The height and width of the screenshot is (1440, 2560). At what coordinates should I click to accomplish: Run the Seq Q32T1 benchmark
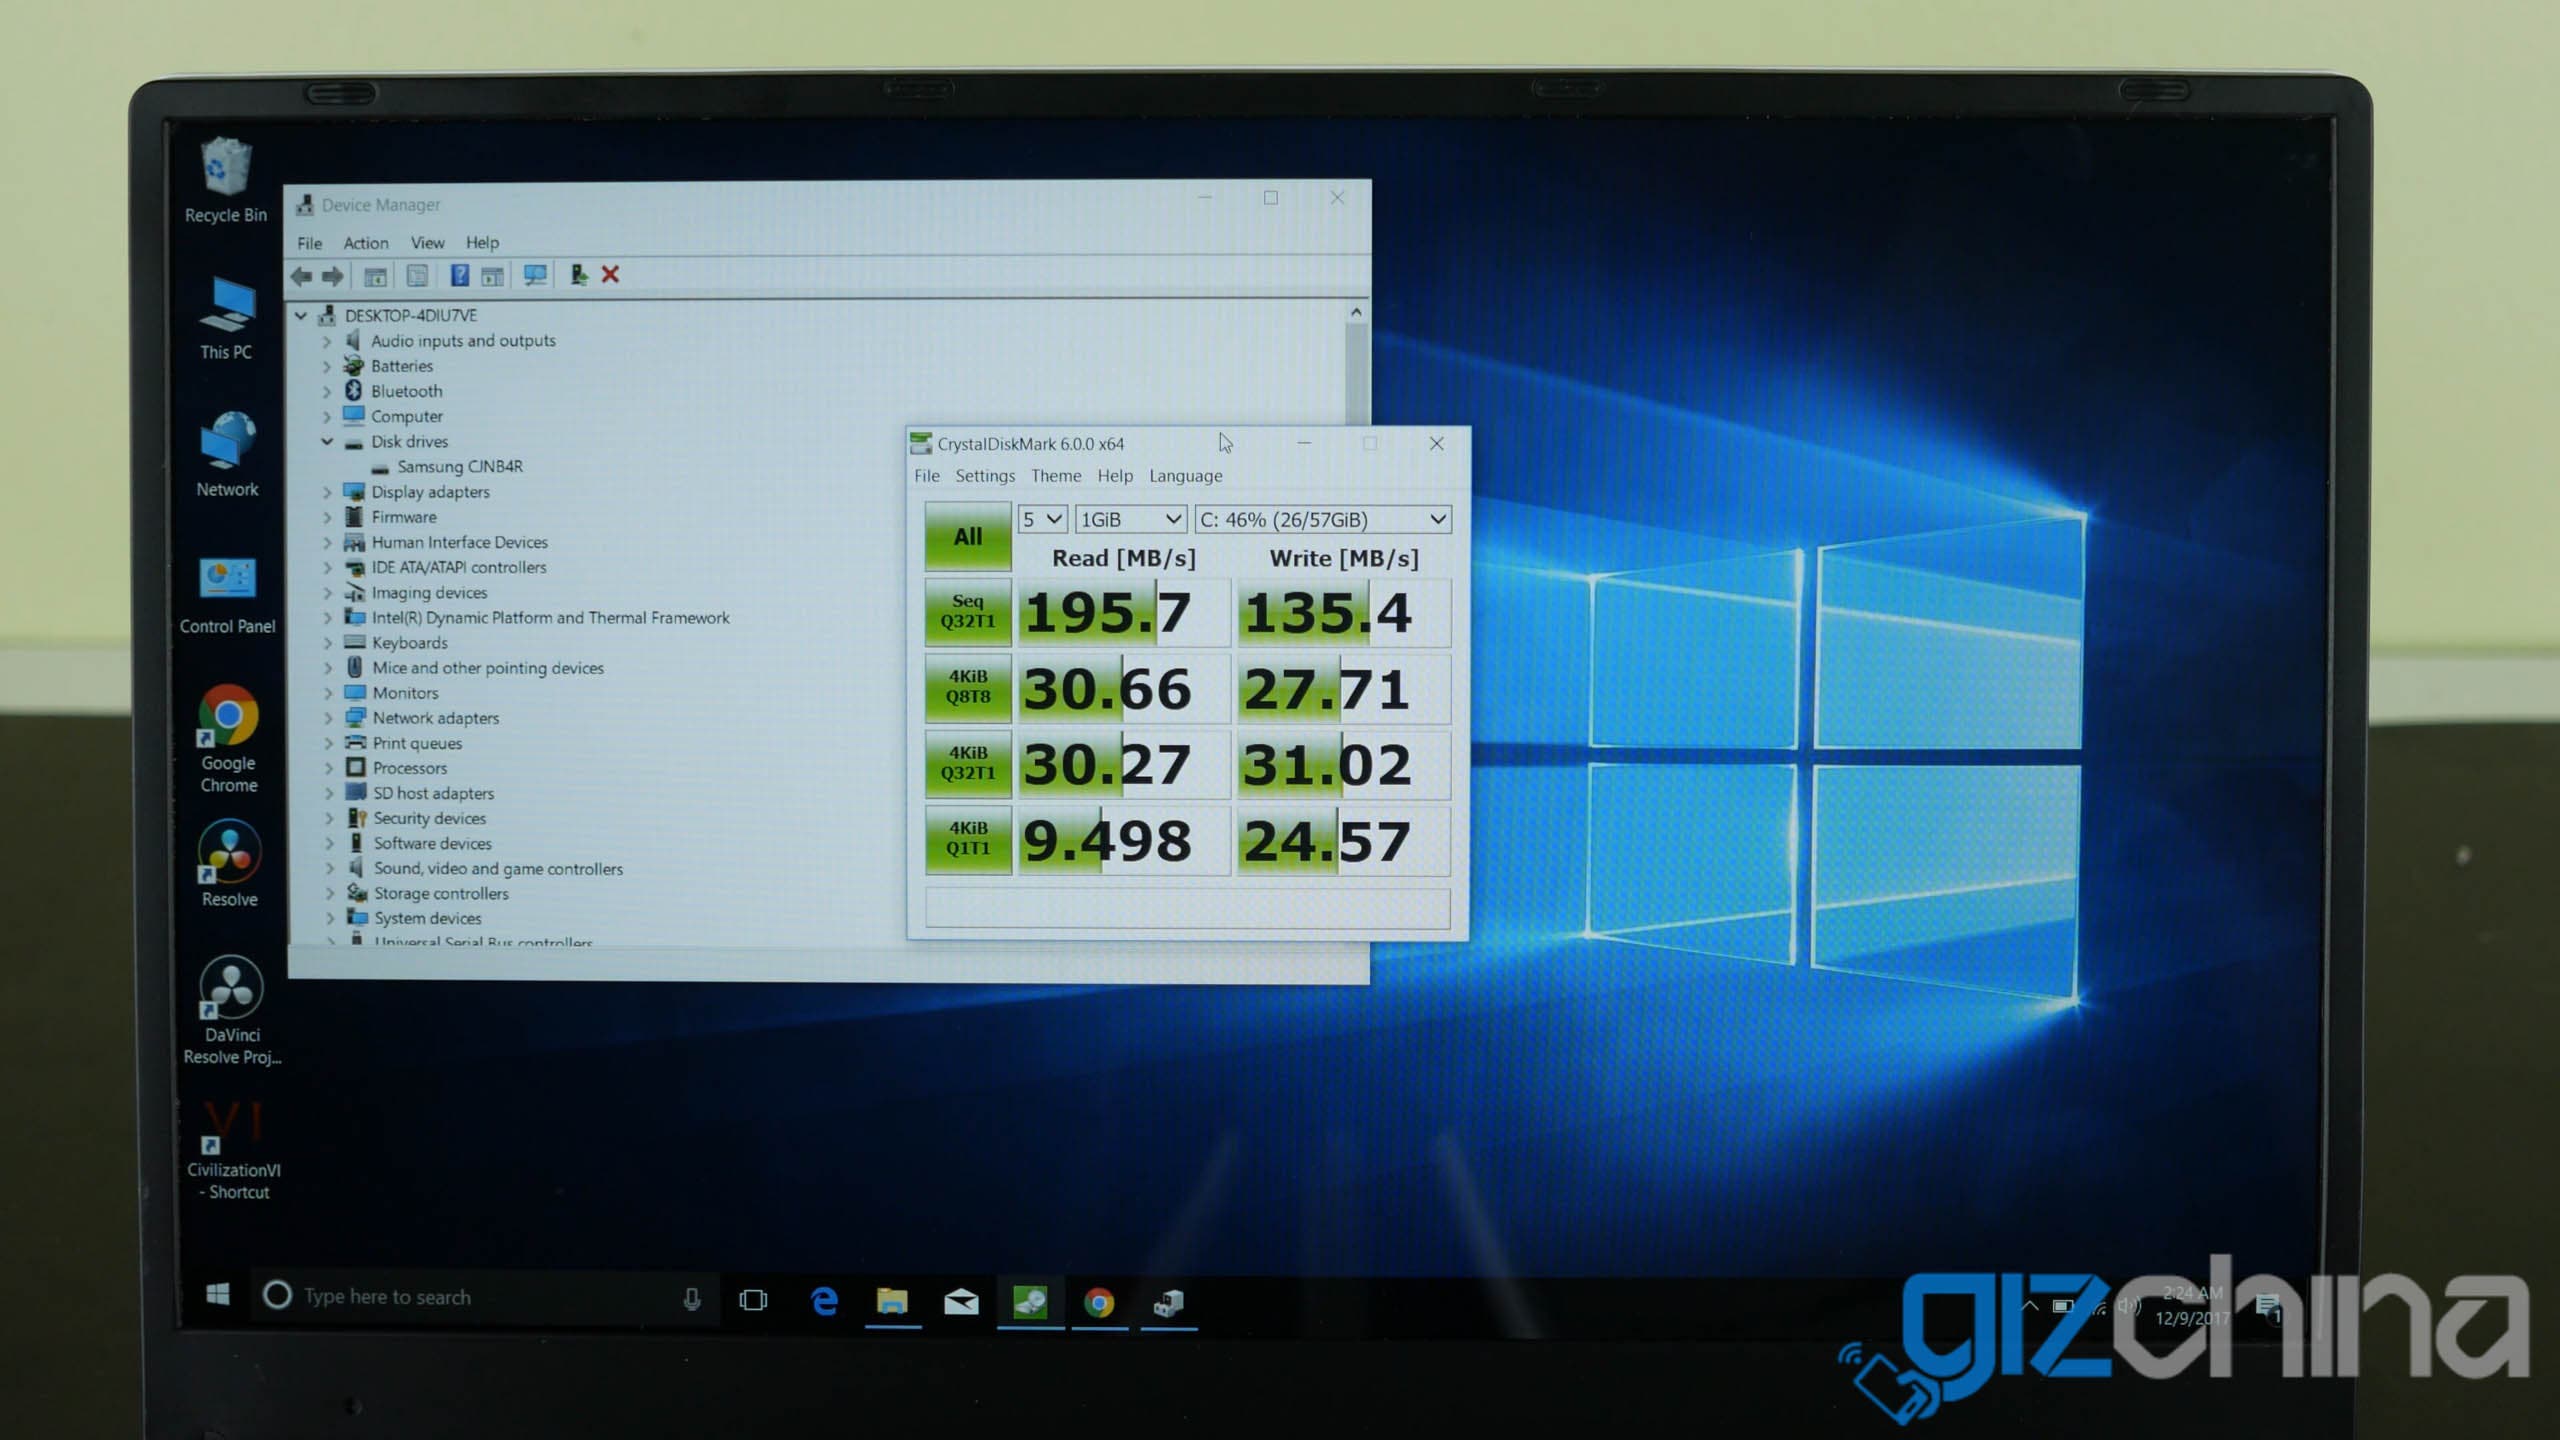pos(967,611)
